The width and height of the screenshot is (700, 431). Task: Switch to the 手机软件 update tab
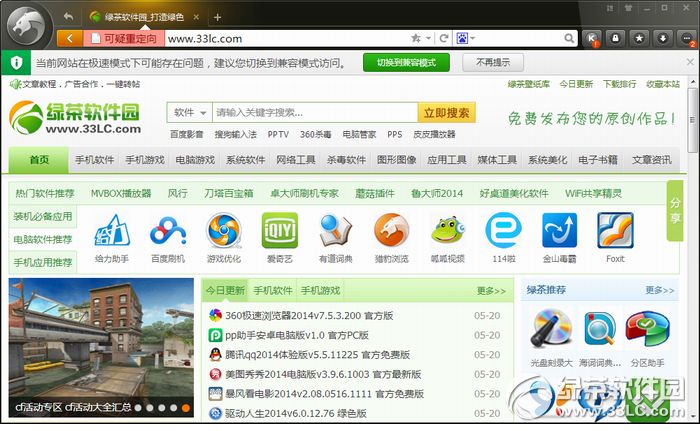(x=273, y=290)
